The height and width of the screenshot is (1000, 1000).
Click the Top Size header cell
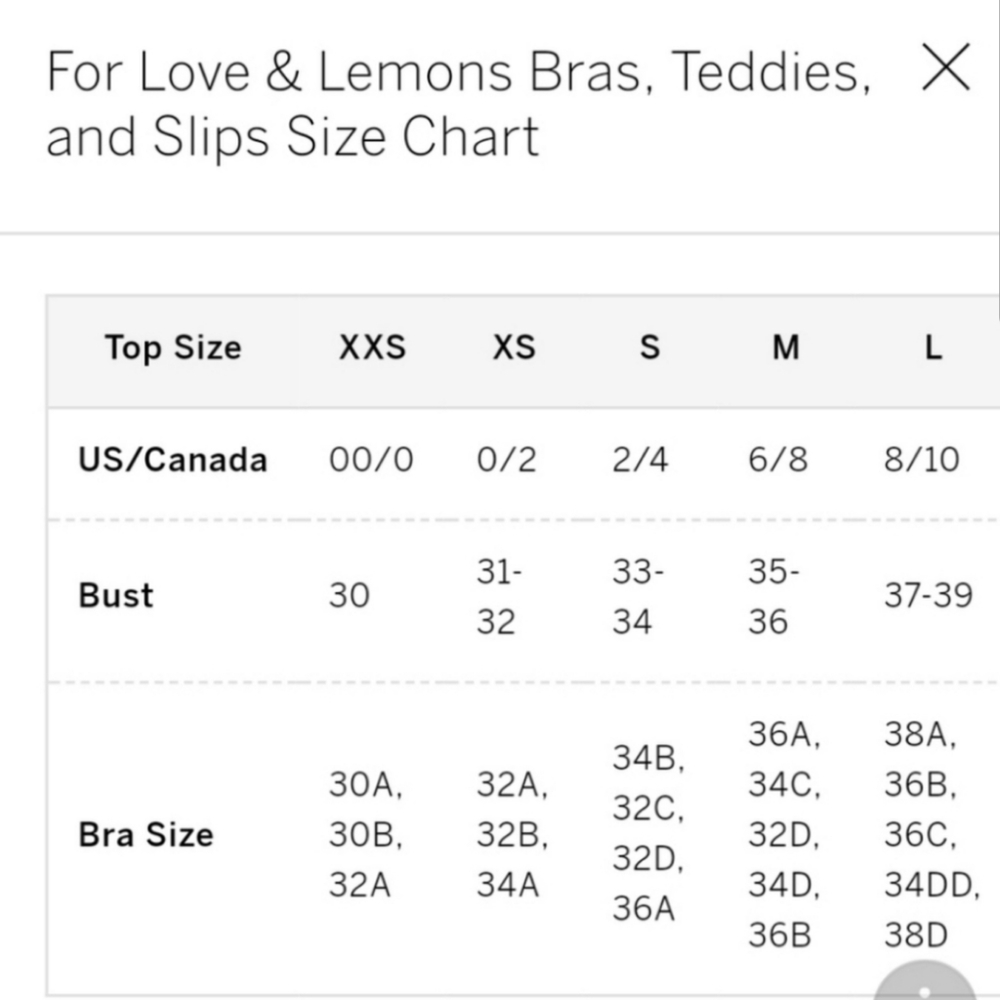pos(173,348)
